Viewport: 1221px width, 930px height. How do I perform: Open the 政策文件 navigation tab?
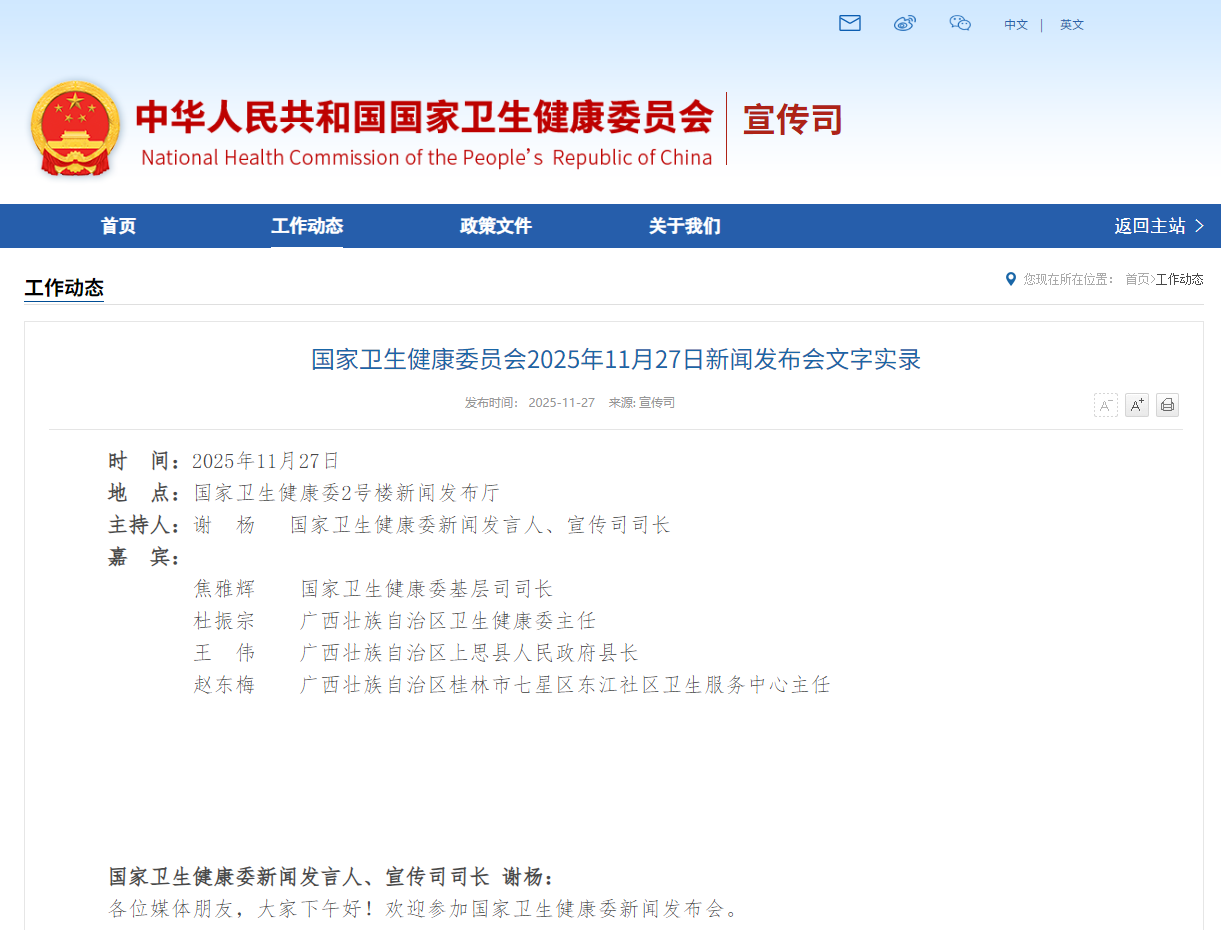[495, 226]
